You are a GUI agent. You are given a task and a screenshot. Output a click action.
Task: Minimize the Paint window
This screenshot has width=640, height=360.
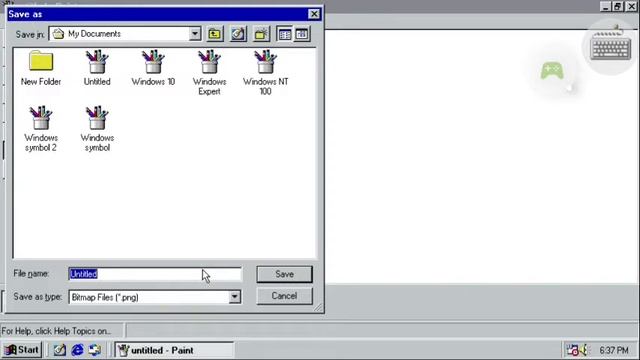[606, 7]
